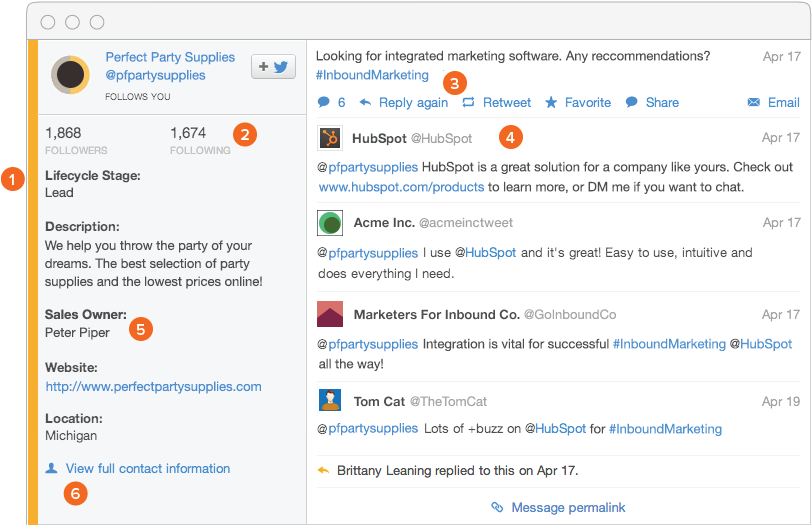Image resolution: width=812 pixels, height=526 pixels.
Task: Click the orange reply arrow beside Brittany Leaning
Action: (x=323, y=470)
